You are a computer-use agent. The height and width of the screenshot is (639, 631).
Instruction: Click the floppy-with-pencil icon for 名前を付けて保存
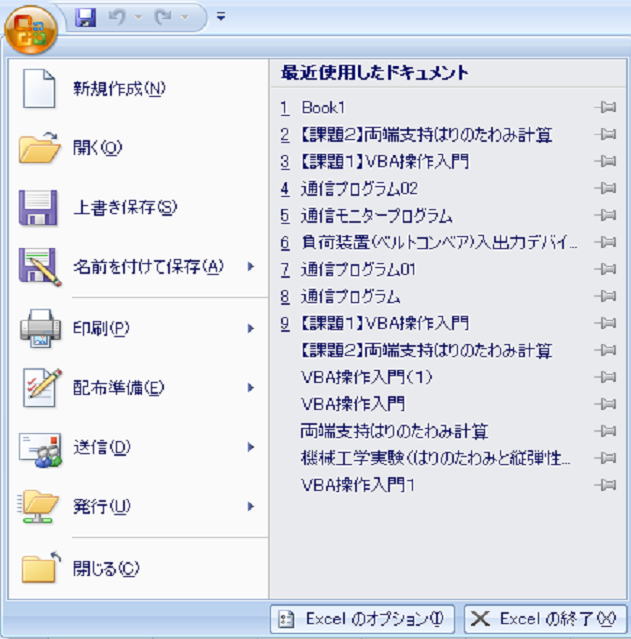point(40,267)
